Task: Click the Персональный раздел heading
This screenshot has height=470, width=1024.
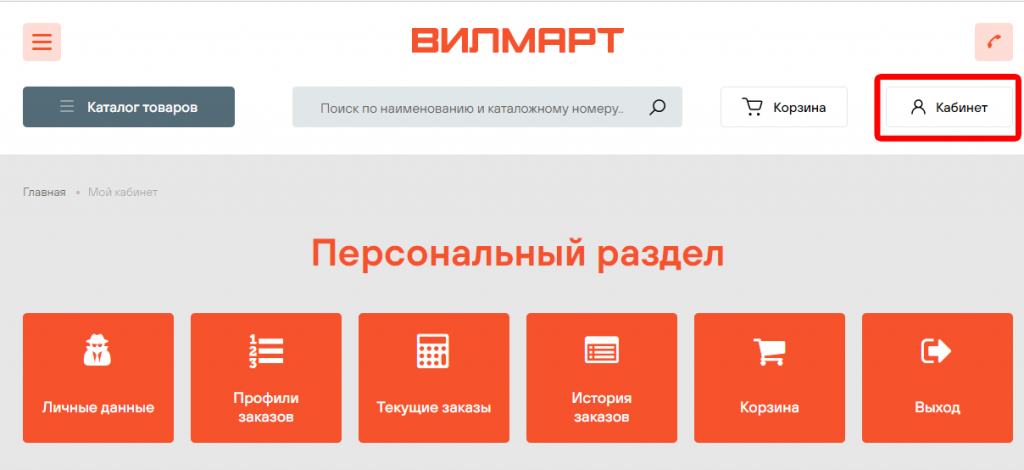Action: click(x=517, y=255)
